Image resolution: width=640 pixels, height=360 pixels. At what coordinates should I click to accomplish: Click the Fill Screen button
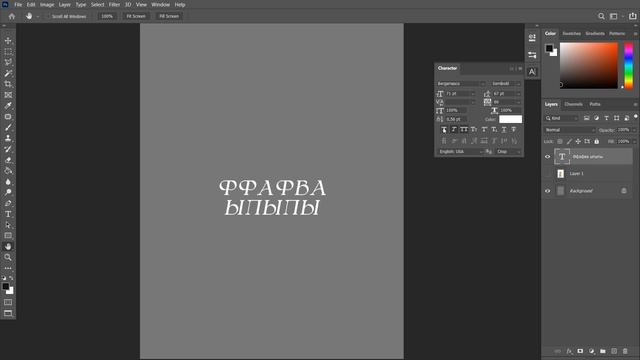tap(169, 16)
